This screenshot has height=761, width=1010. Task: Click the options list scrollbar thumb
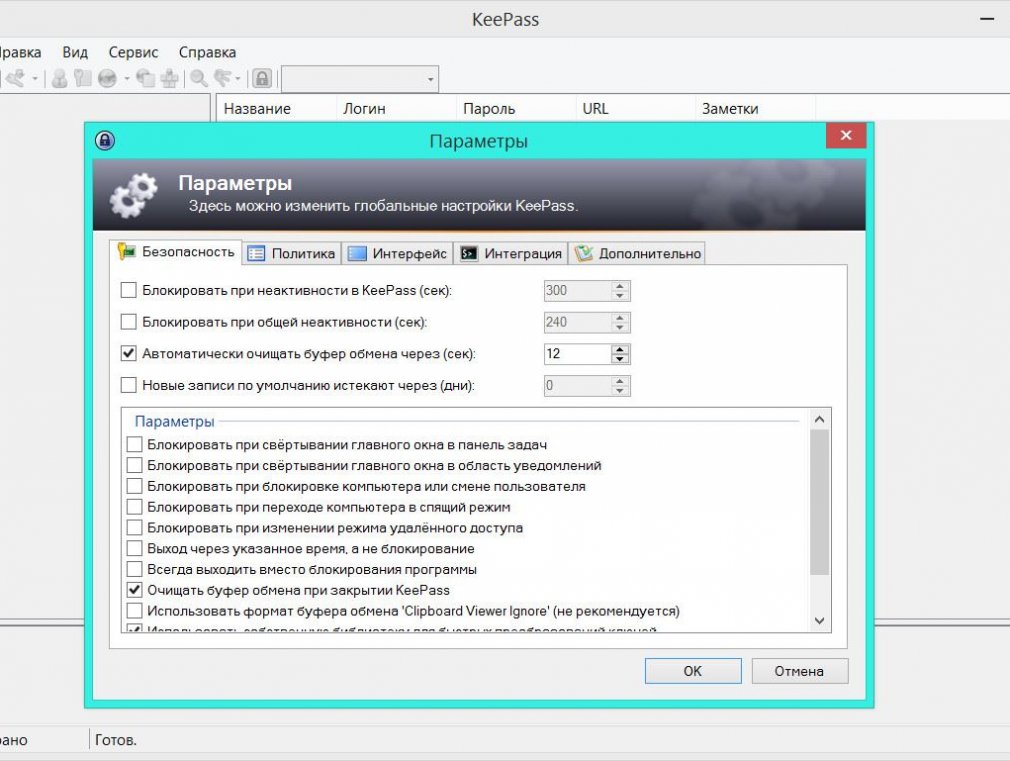point(819,502)
